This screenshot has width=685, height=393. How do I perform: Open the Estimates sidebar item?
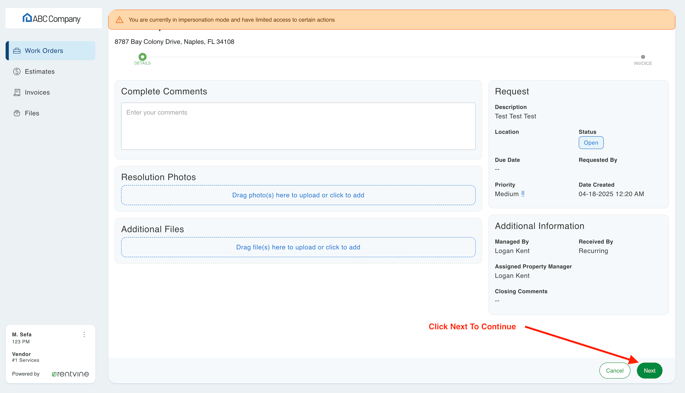coord(51,72)
